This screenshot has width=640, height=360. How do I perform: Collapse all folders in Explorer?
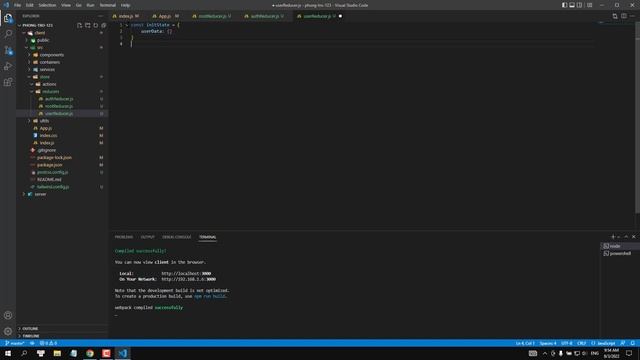[x=104, y=25]
